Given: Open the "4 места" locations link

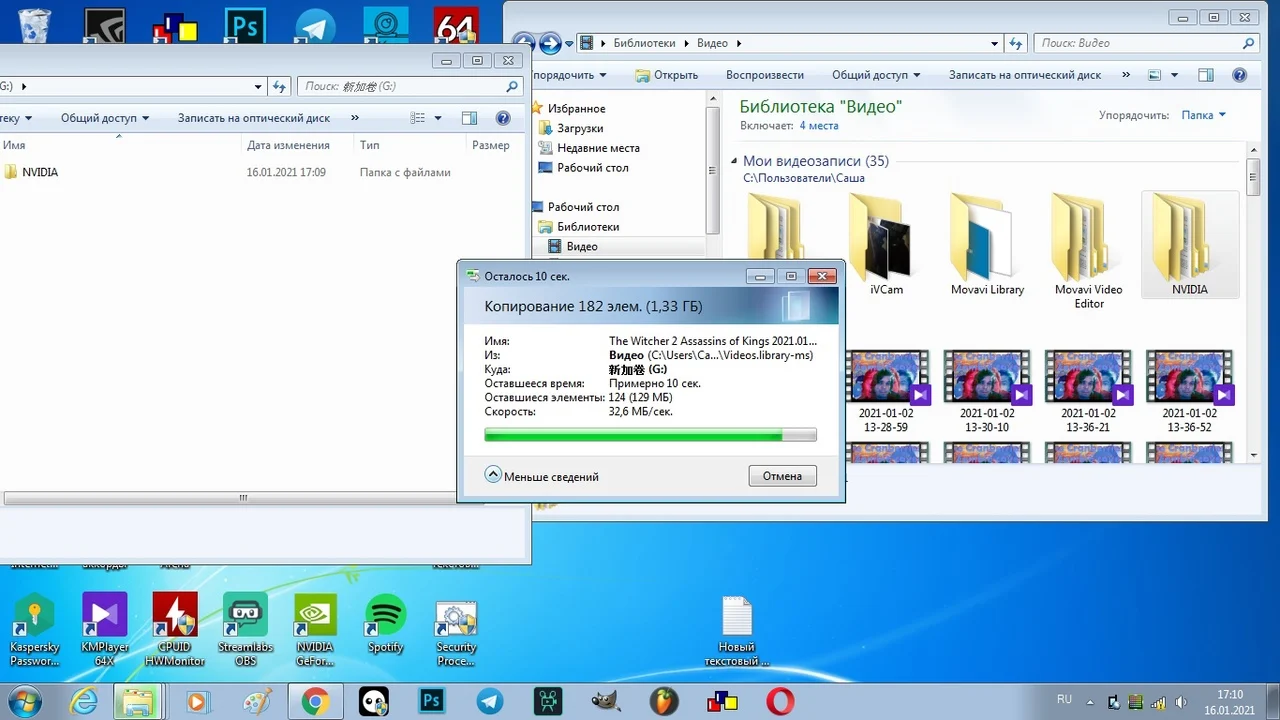Looking at the screenshot, I should 818,126.
